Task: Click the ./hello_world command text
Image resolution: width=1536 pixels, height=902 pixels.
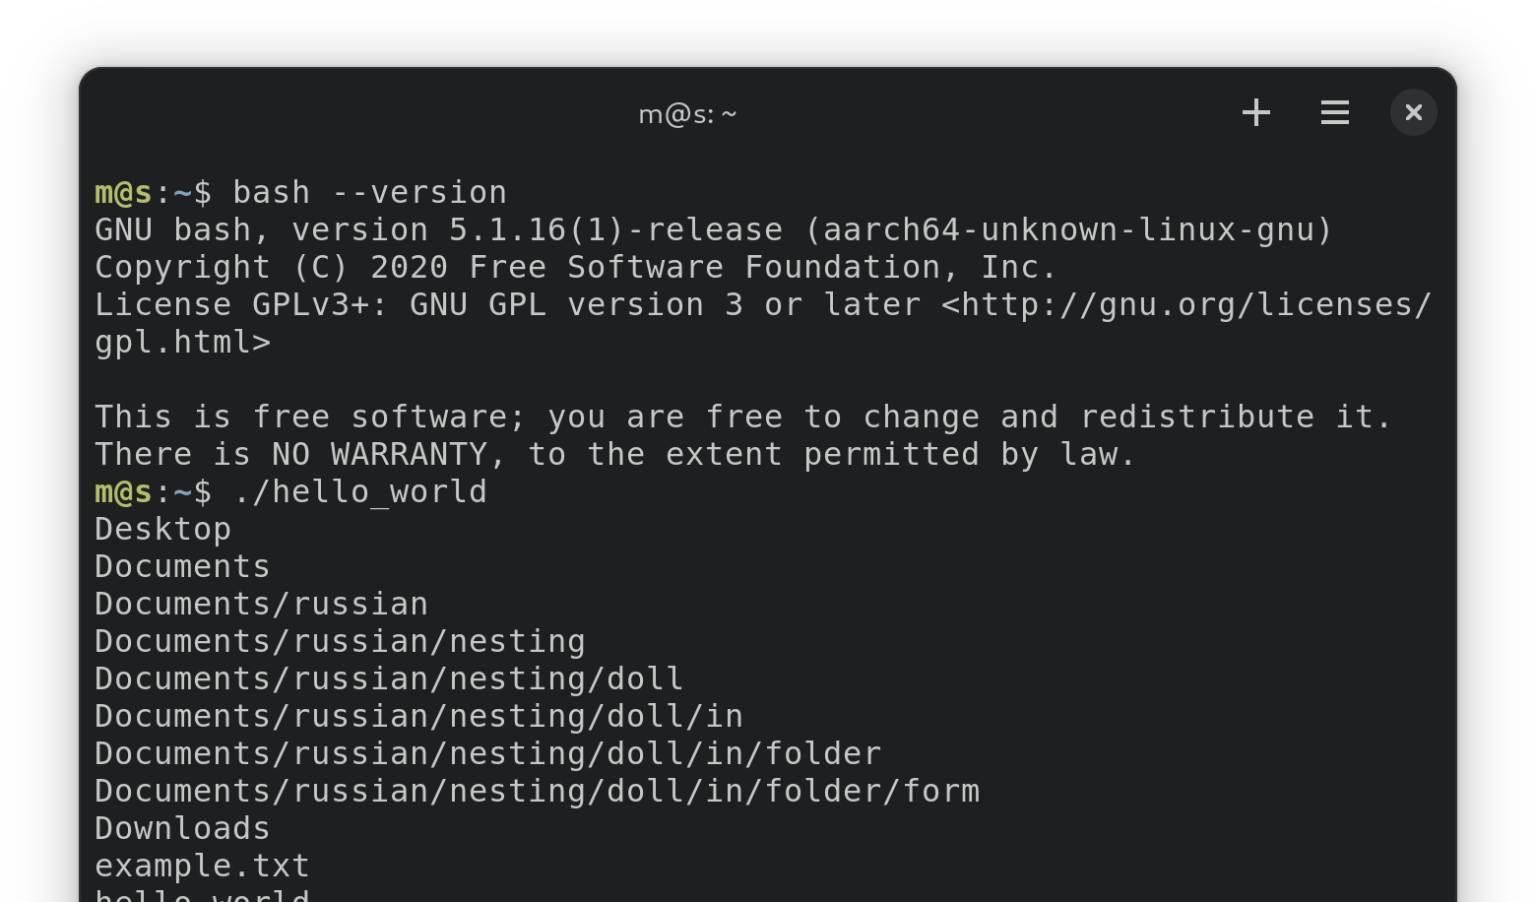Action: (x=360, y=492)
